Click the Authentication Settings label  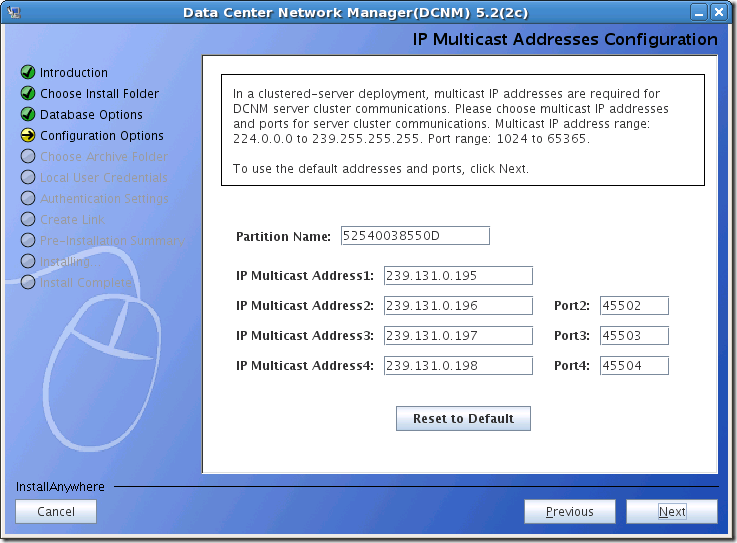coord(104,199)
